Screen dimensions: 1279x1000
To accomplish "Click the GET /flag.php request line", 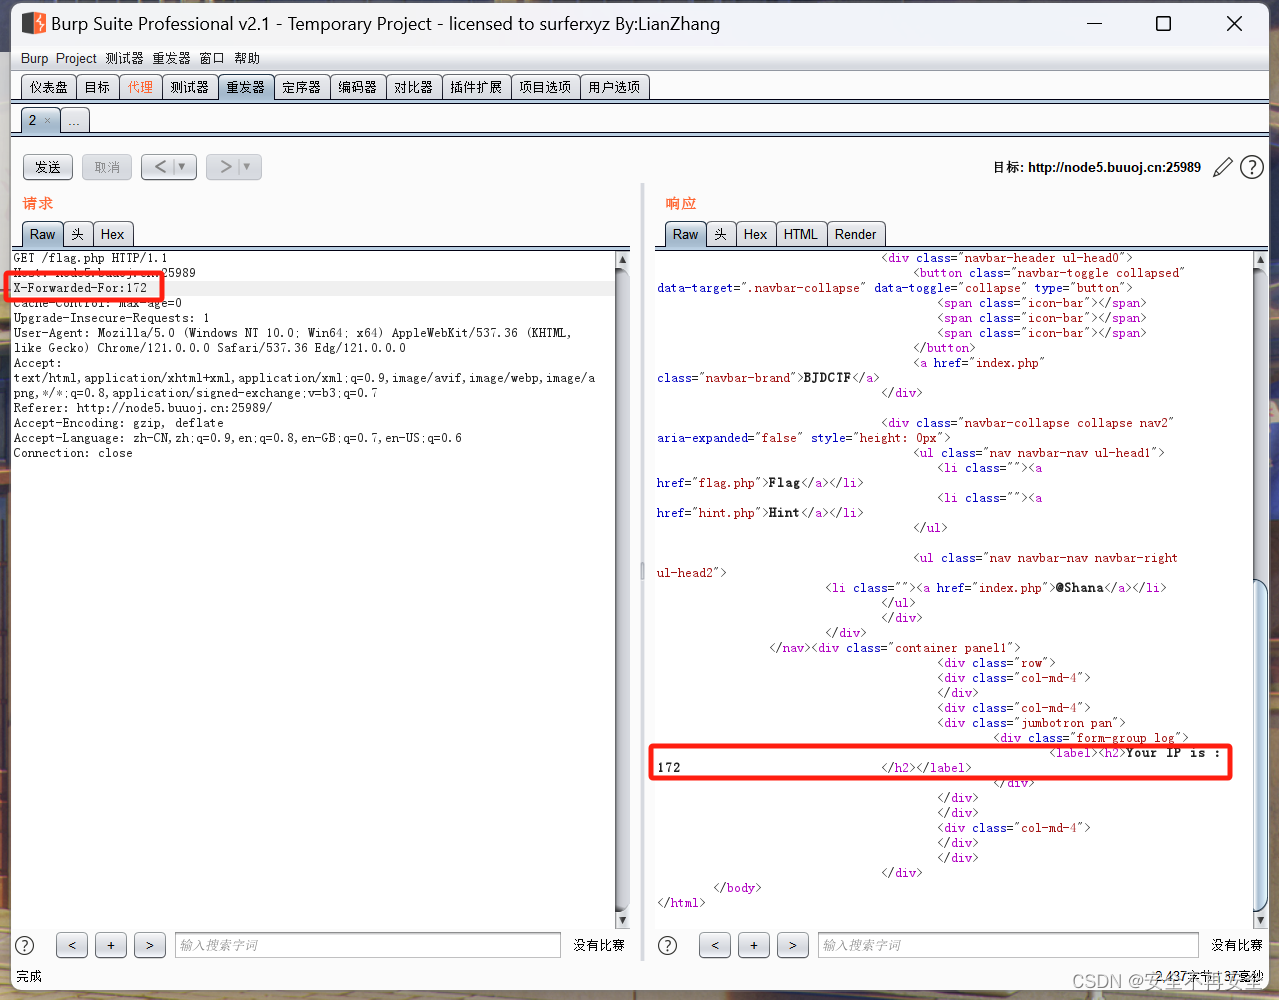I will [x=91, y=258].
